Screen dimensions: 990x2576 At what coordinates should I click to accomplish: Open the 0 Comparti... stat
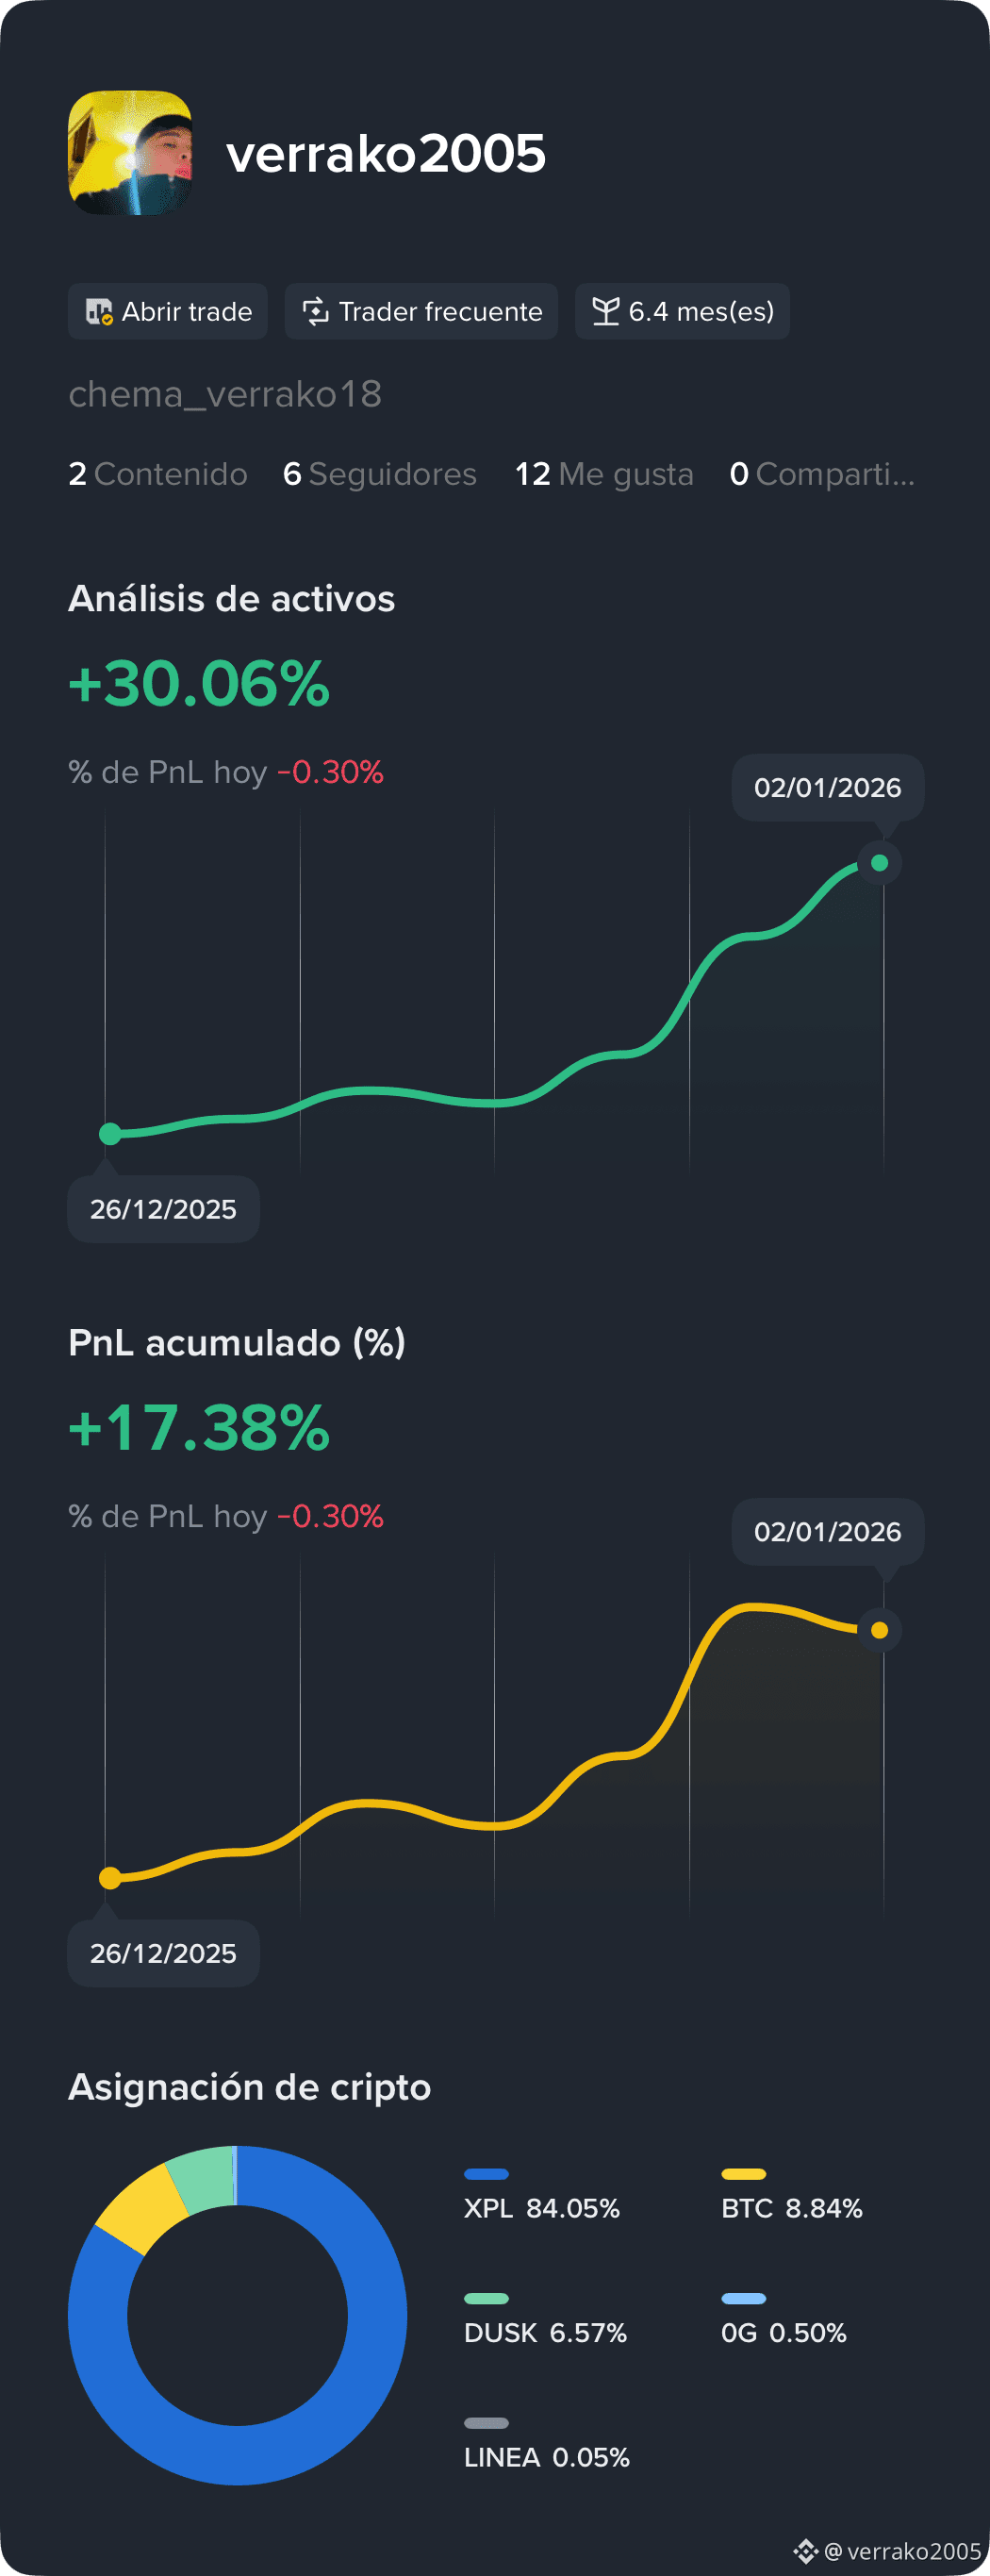[x=822, y=474]
